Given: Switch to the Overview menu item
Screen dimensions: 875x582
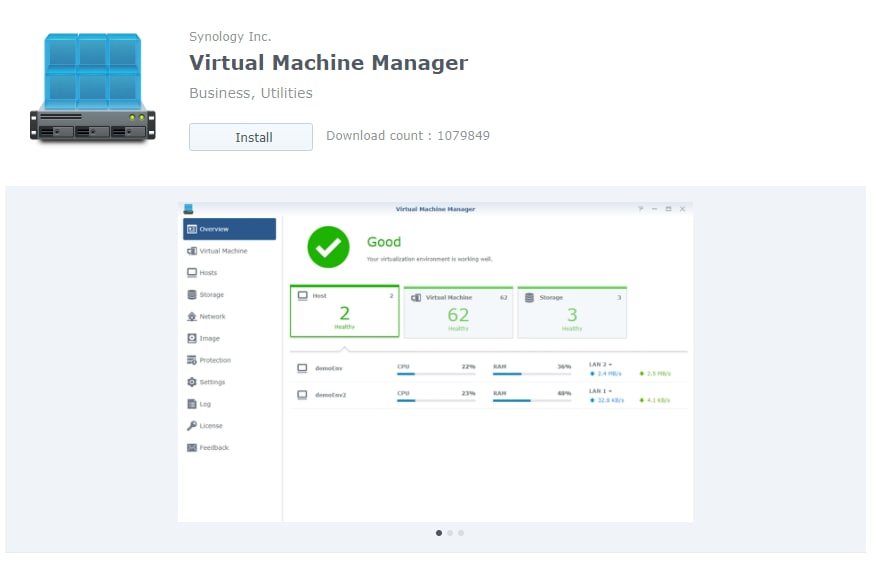Looking at the screenshot, I should pos(229,229).
